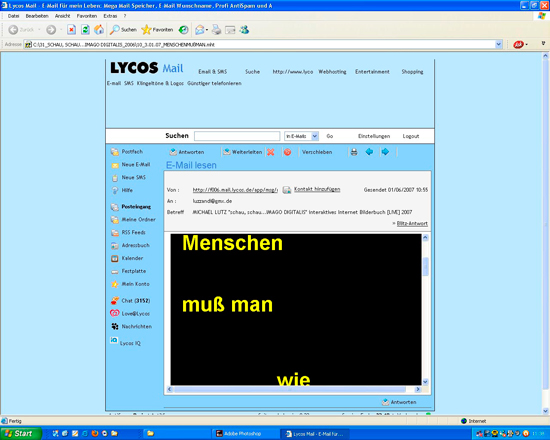Open Nachrichten in sidebar
Image resolution: width=550 pixels, height=440 pixels.
tap(132, 326)
